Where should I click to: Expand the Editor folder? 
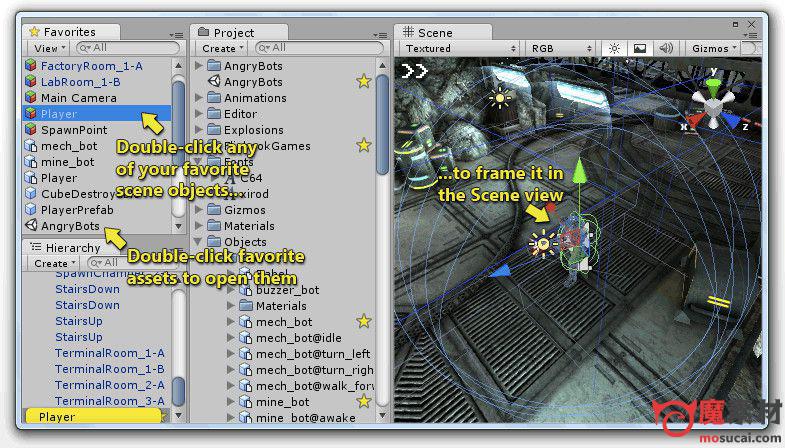(199, 114)
